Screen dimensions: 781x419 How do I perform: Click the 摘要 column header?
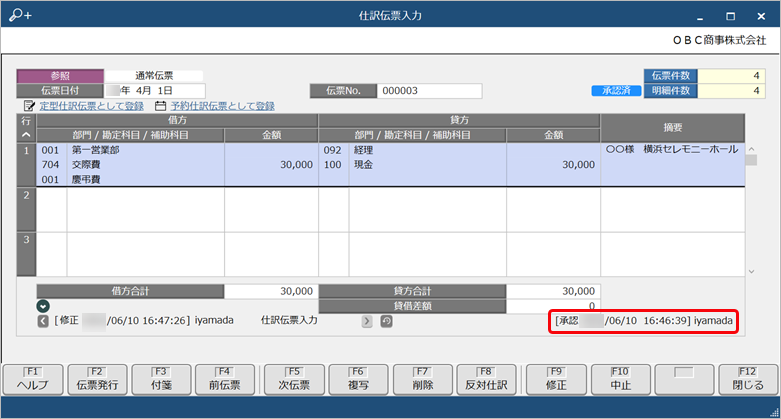[x=672, y=128]
